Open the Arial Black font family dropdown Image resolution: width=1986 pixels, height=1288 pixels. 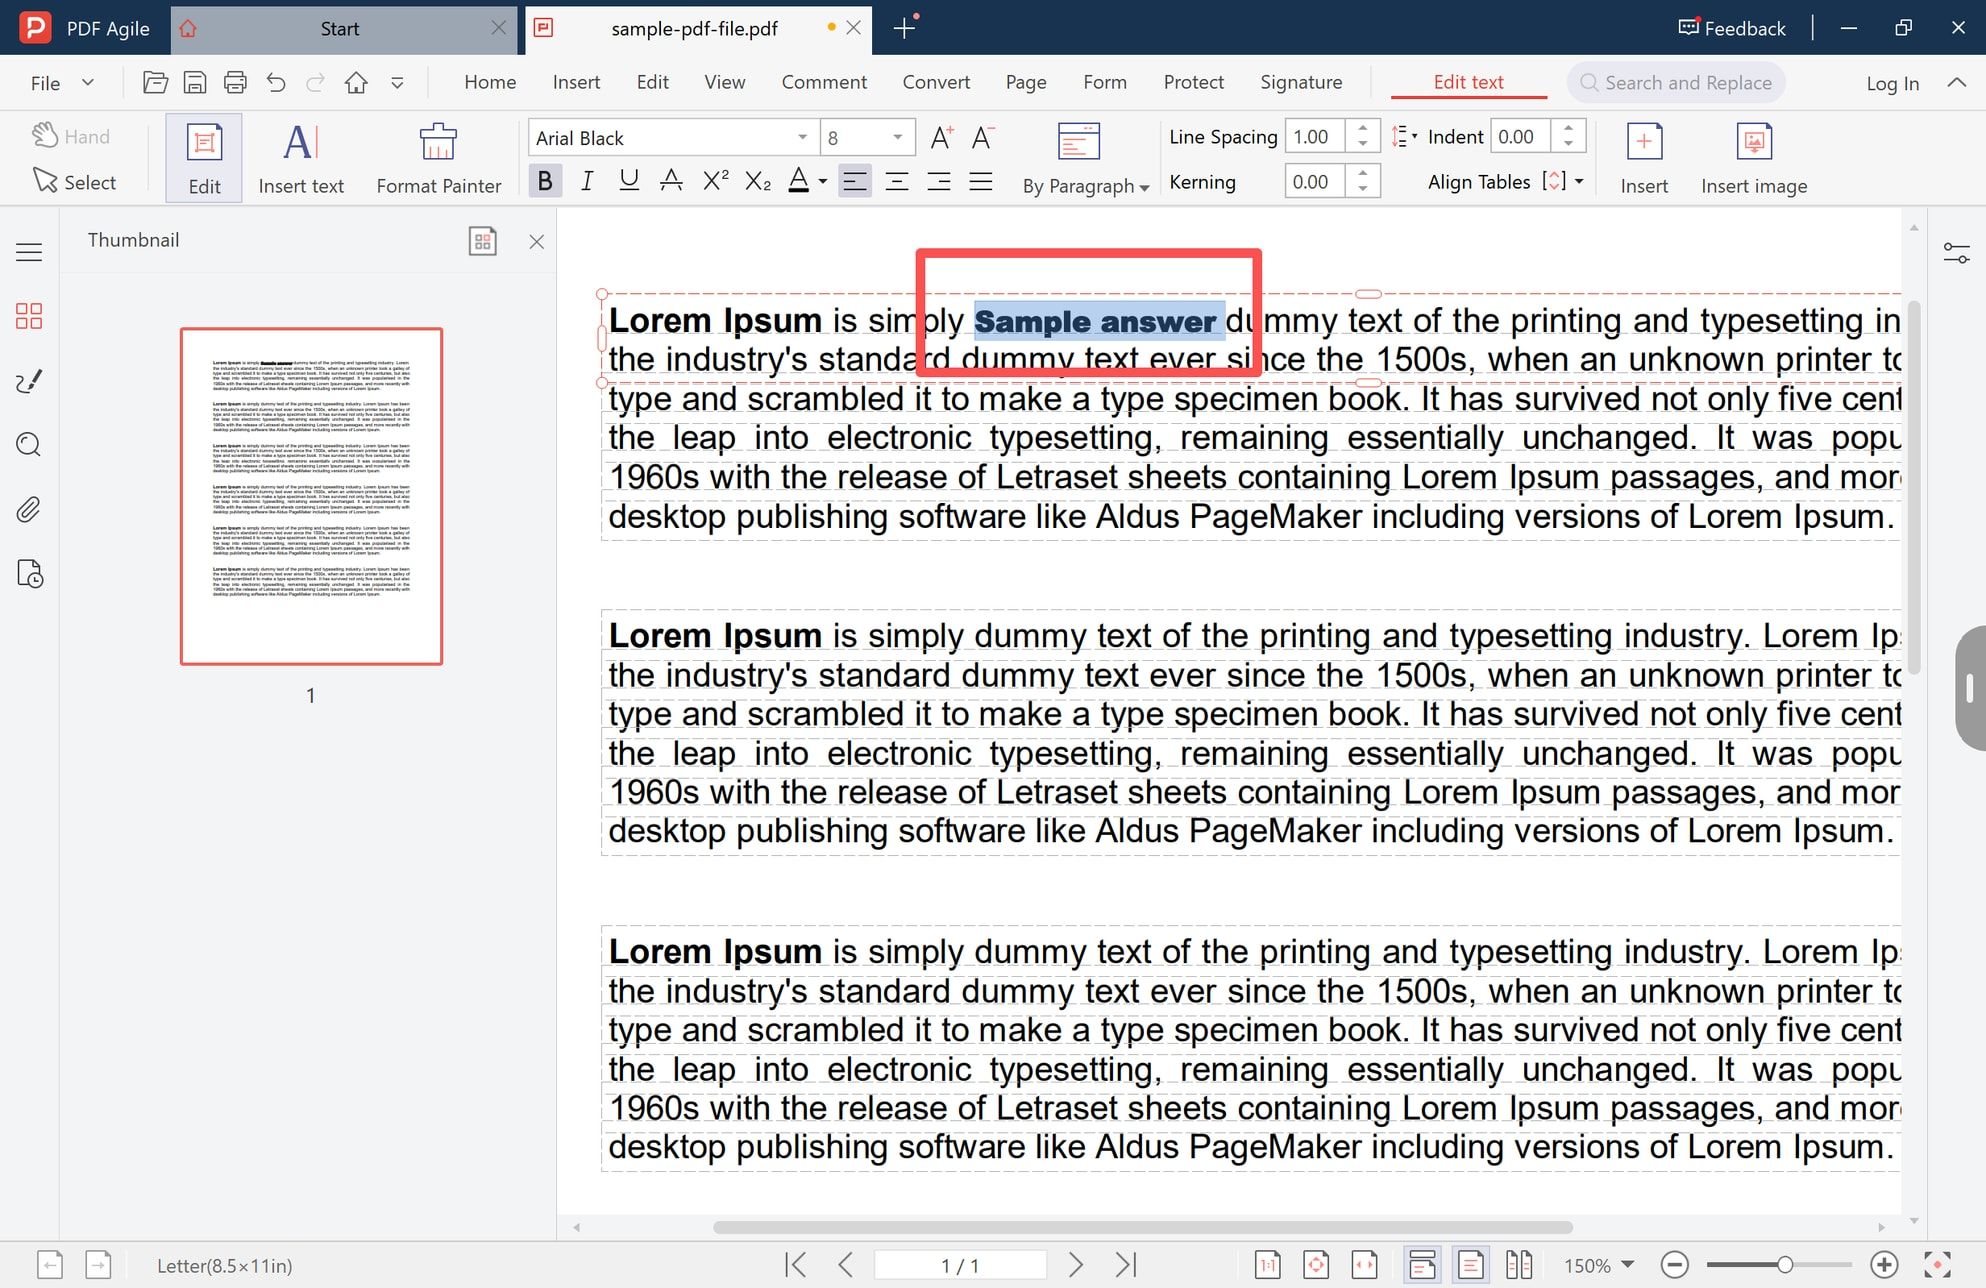802,138
